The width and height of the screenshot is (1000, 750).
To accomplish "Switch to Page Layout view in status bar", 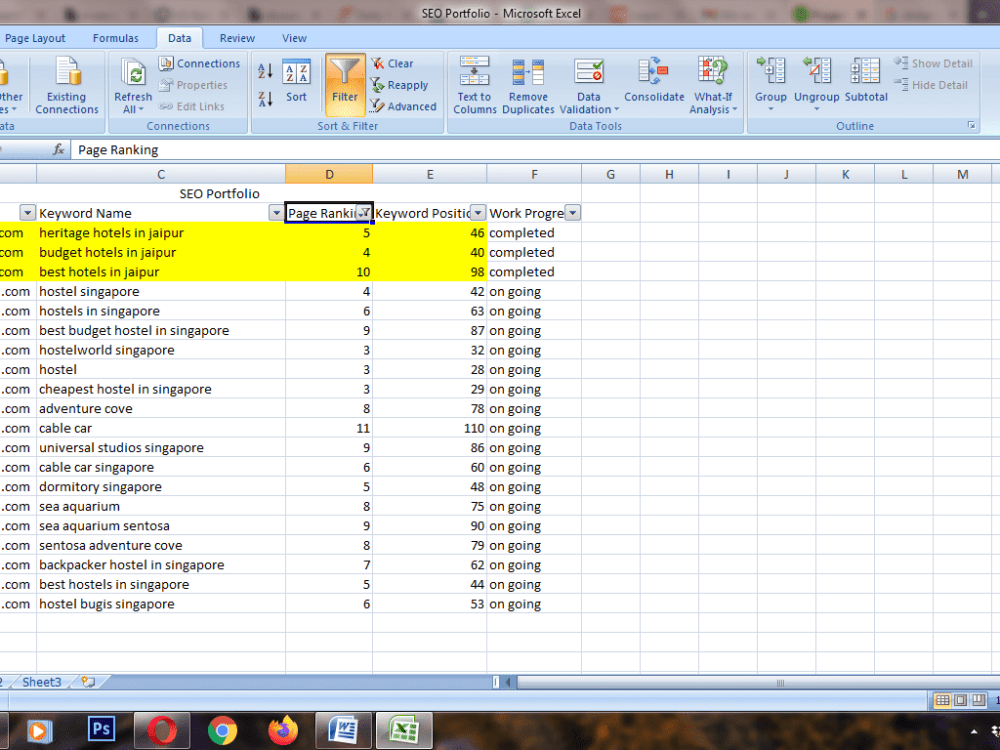I will [960, 700].
